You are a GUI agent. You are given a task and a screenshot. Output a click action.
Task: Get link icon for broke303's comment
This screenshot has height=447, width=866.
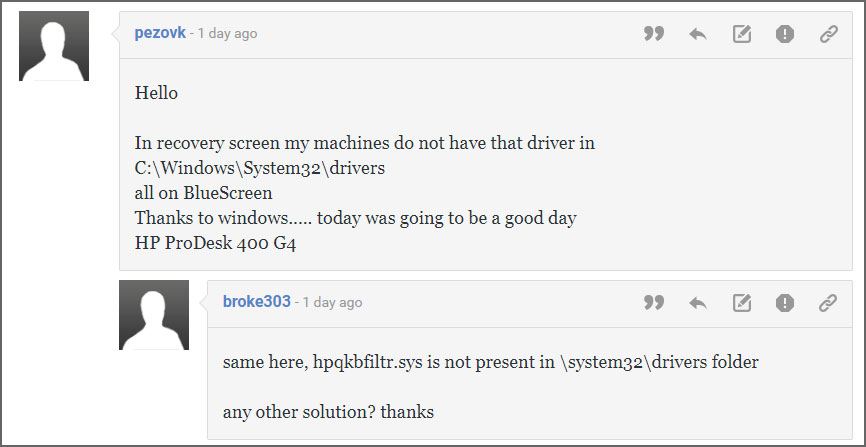click(x=828, y=303)
